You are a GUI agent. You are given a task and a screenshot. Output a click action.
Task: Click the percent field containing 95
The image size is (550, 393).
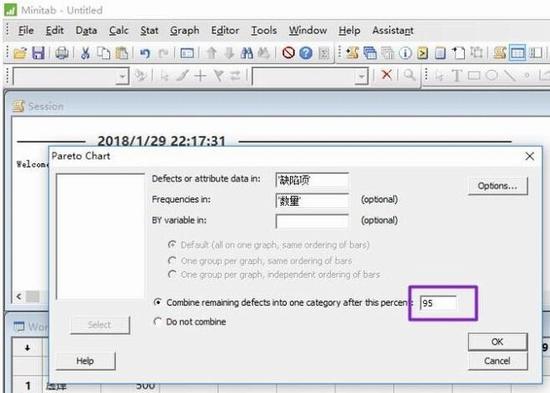point(438,303)
